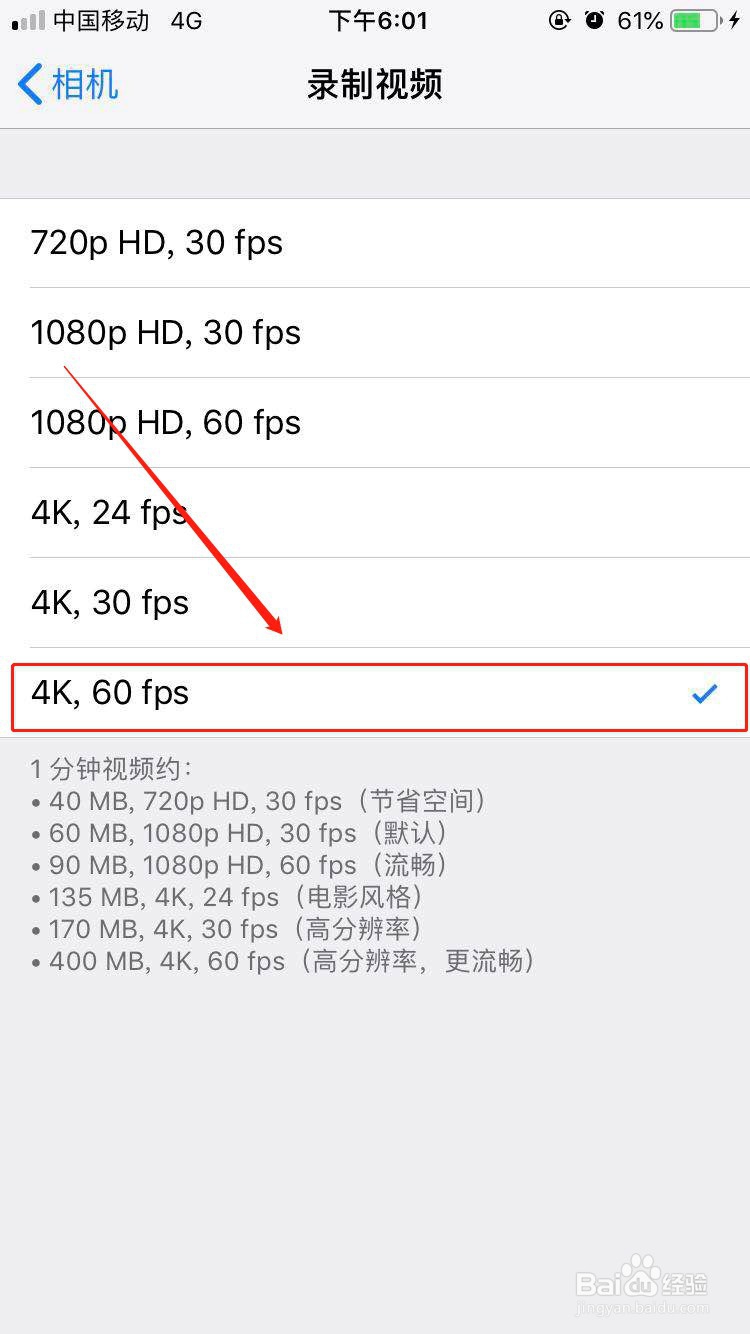Tap the 下午6:01 clock in status bar
This screenshot has height=1334, width=750.
point(378,20)
